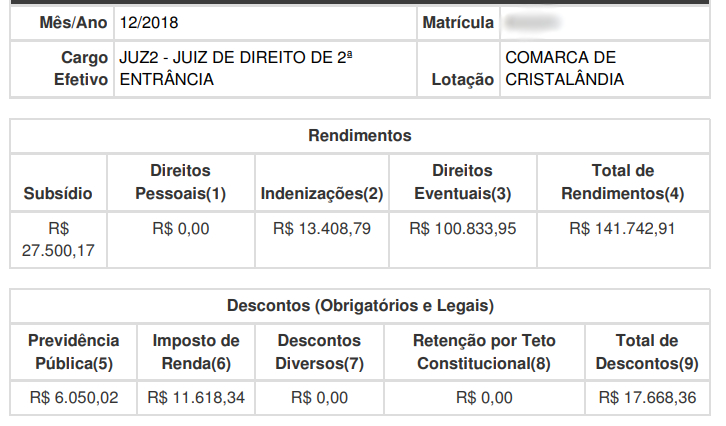
Task: Click the Rendimentos section header
Action: (360, 136)
